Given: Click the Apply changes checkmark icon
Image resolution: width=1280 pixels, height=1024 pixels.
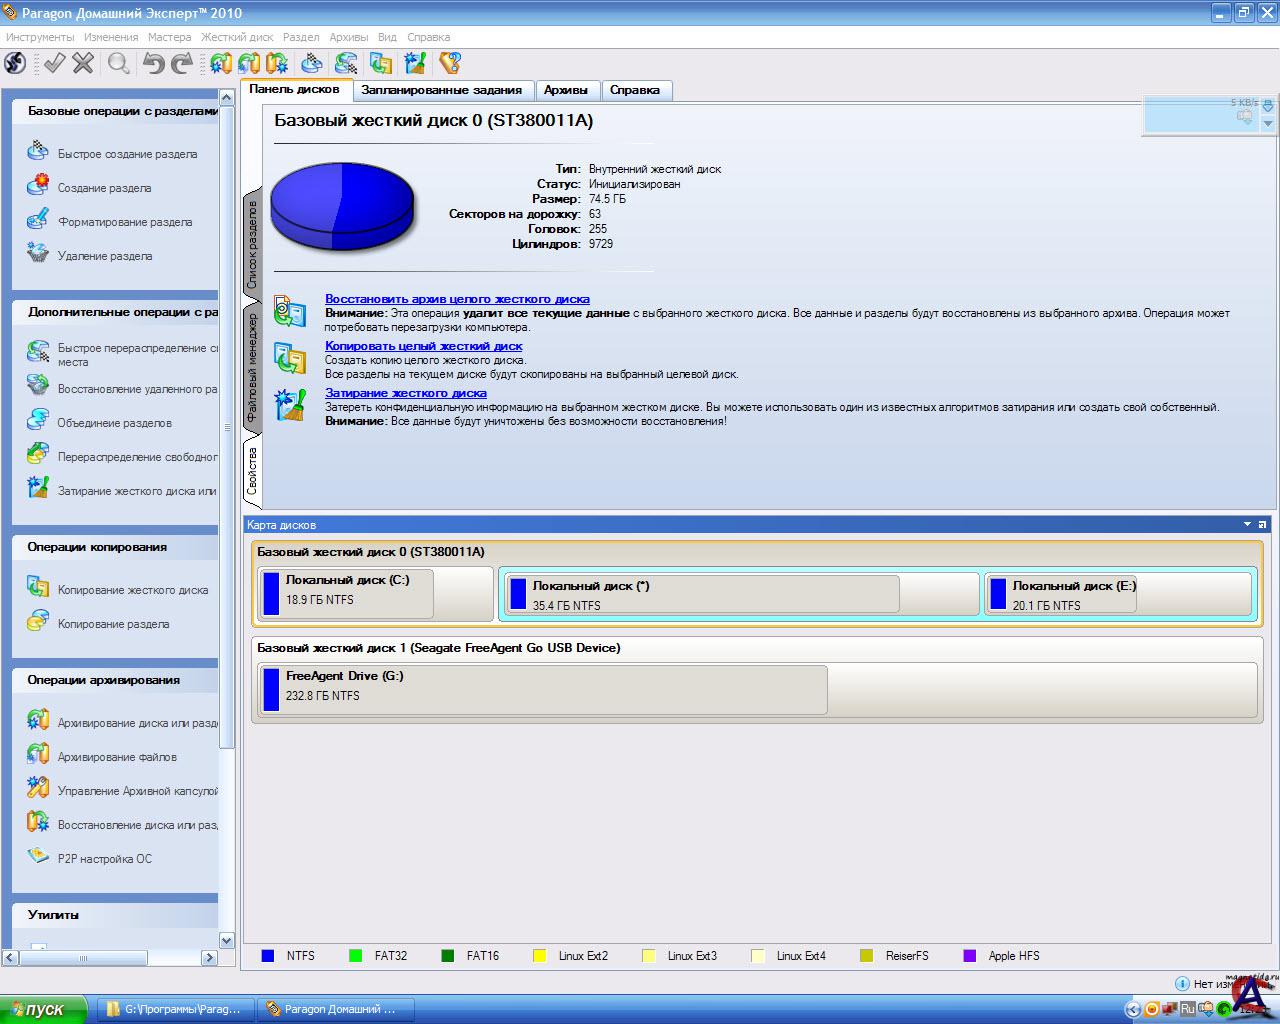Looking at the screenshot, I should pyautogui.click(x=54, y=64).
